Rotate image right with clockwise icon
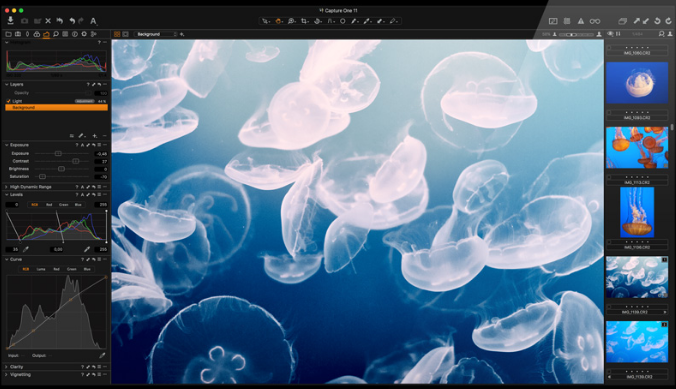 click(x=668, y=21)
